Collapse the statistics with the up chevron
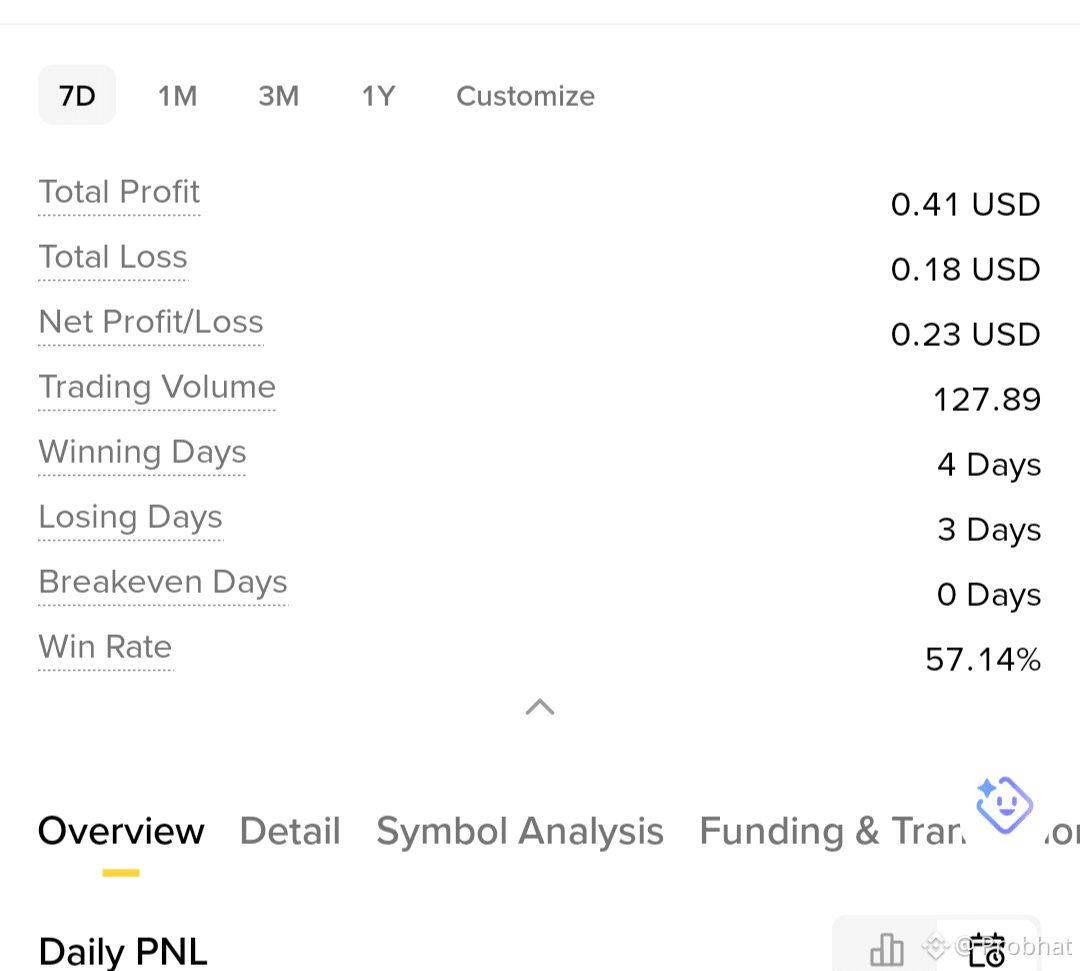1080x971 pixels. click(540, 707)
